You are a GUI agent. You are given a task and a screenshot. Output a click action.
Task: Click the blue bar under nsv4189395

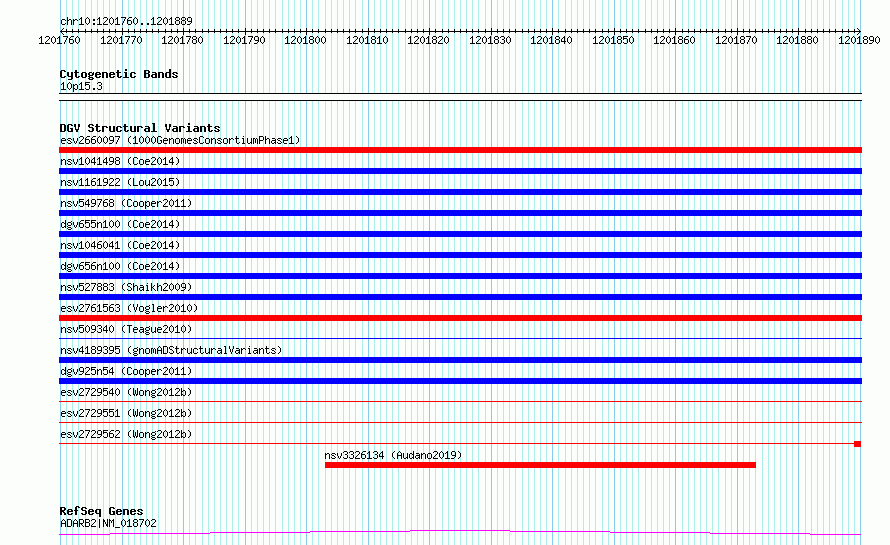[x=460, y=360]
